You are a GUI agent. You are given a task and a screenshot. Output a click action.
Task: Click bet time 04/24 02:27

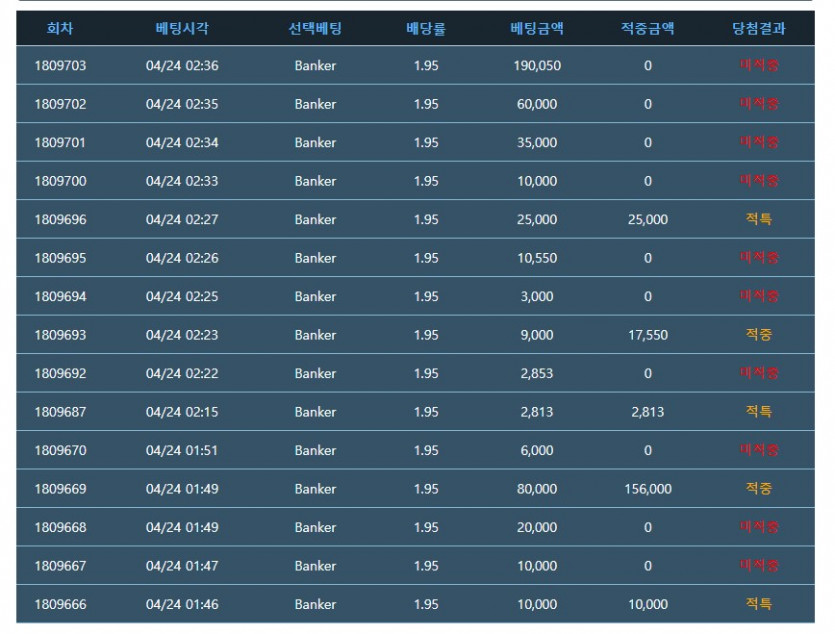pos(182,219)
